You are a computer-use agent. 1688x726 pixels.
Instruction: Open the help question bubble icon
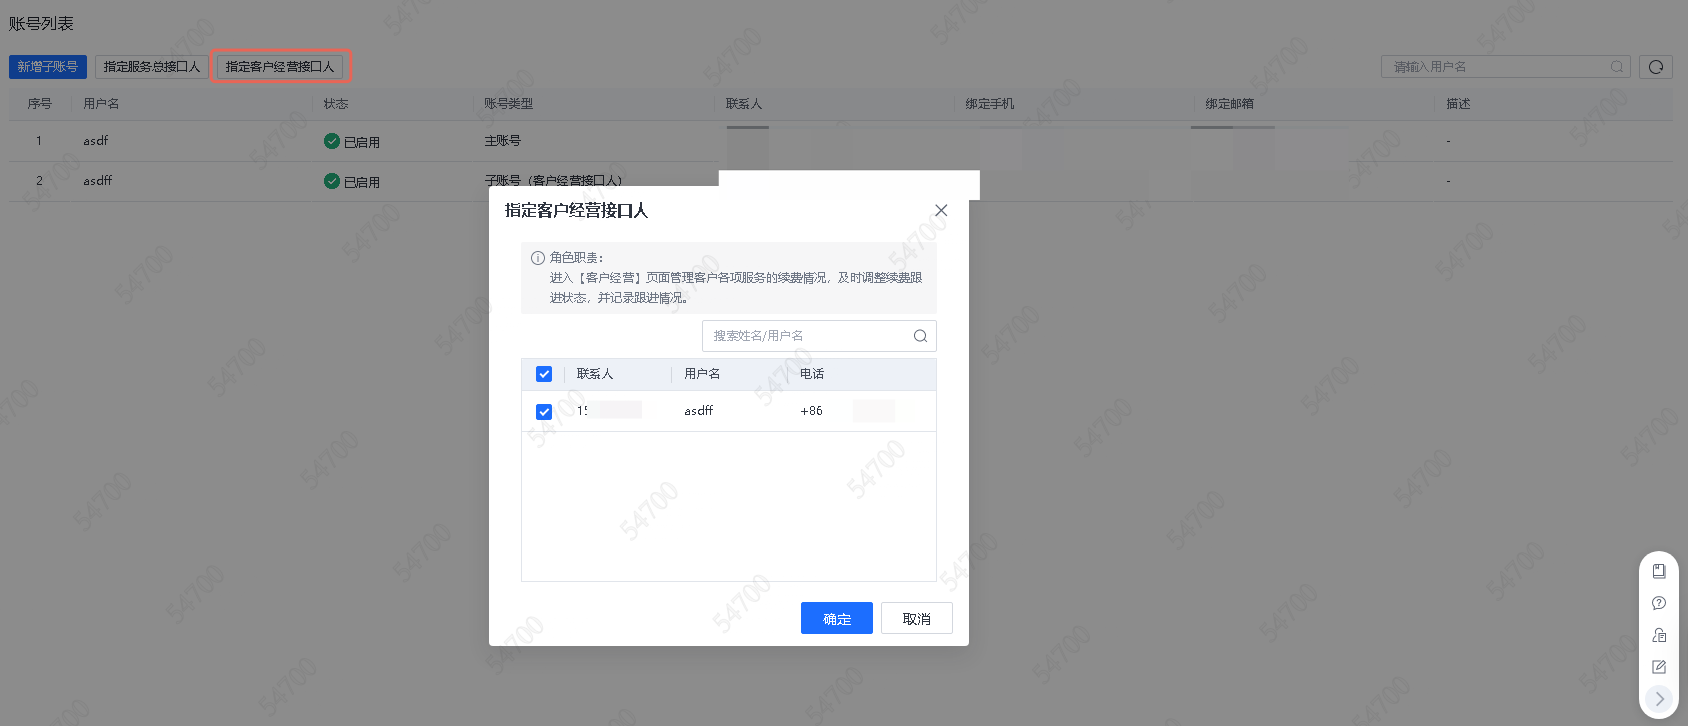coord(1659,603)
